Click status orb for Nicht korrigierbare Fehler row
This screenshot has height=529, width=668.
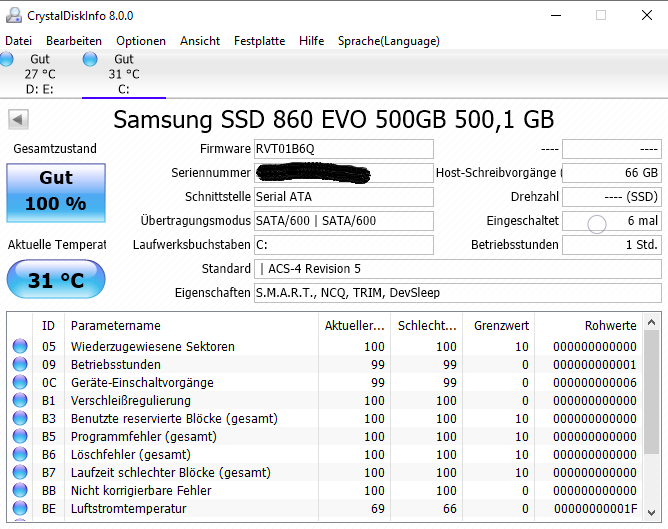coord(20,490)
